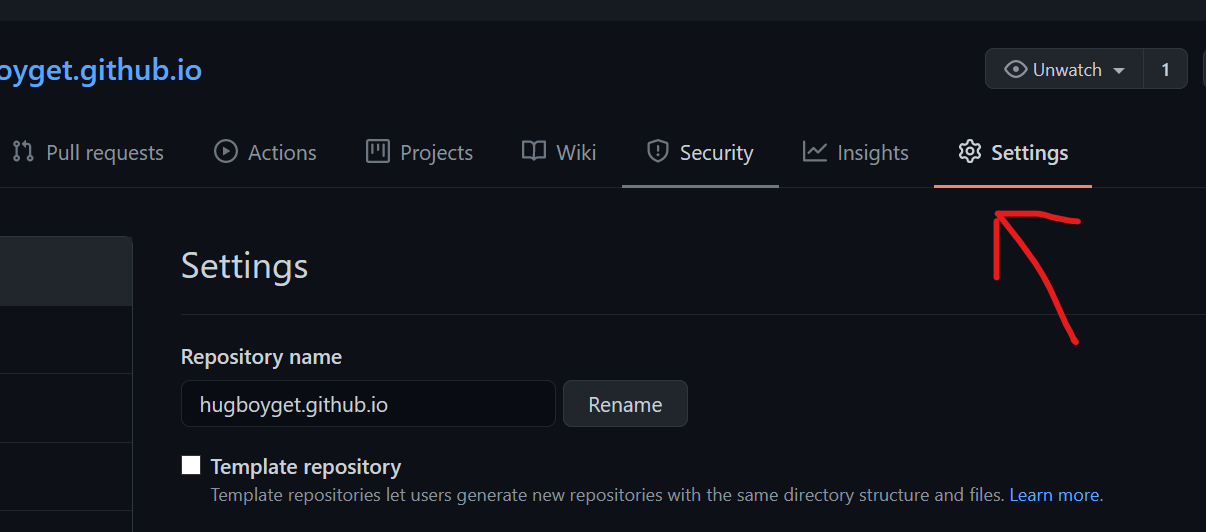Focus the Repository name input field
This screenshot has width=1206, height=532.
[368, 404]
